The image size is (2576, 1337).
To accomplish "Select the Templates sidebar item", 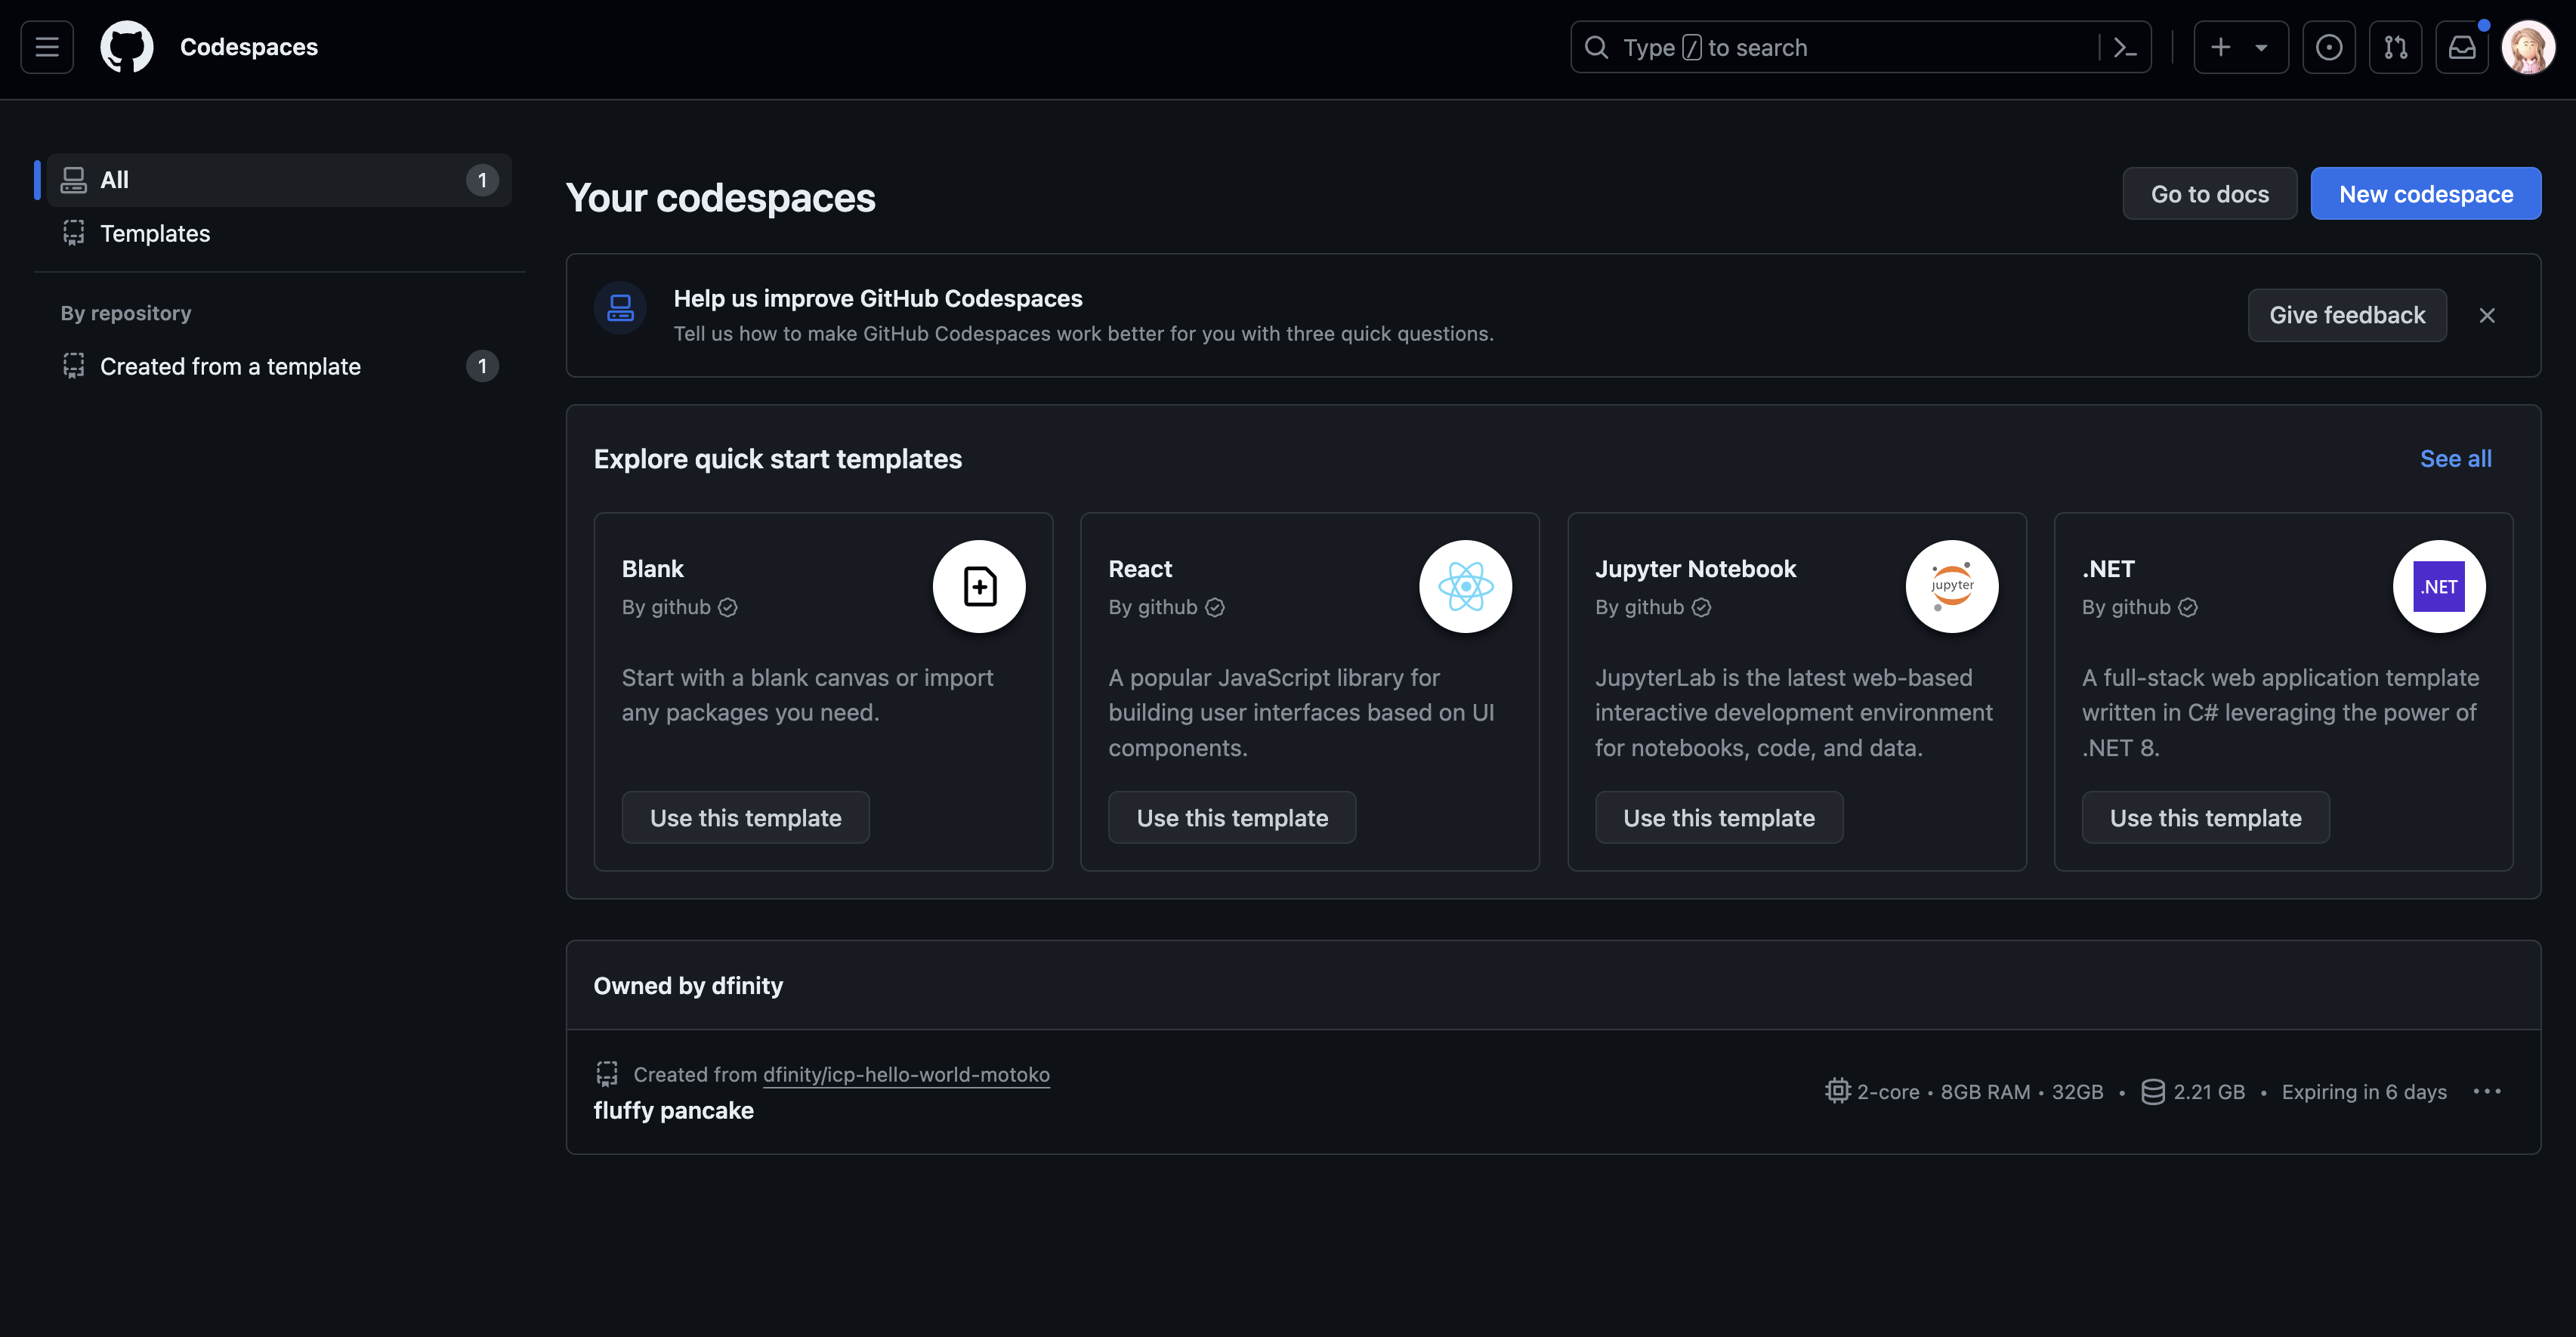I will (279, 233).
